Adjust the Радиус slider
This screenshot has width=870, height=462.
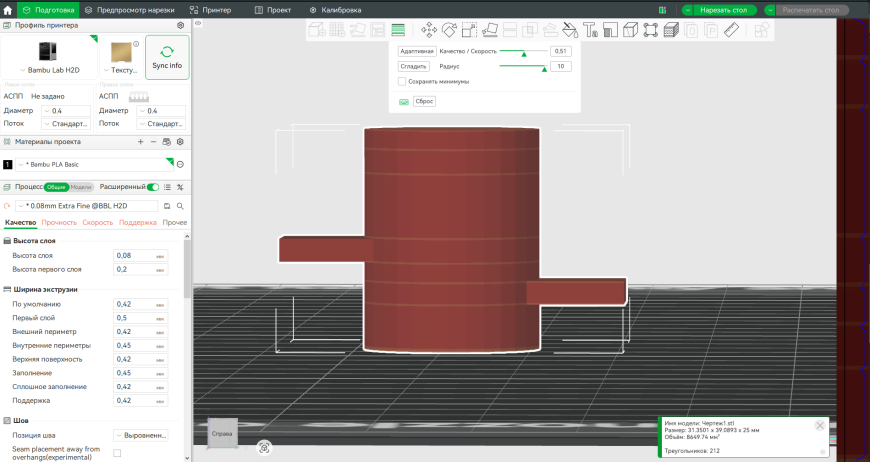click(523, 67)
